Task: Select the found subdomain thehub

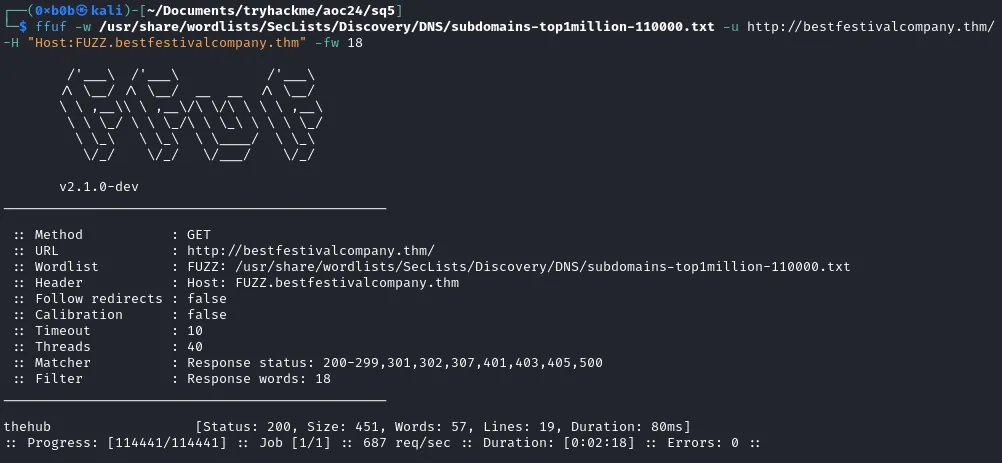Action: (27, 427)
